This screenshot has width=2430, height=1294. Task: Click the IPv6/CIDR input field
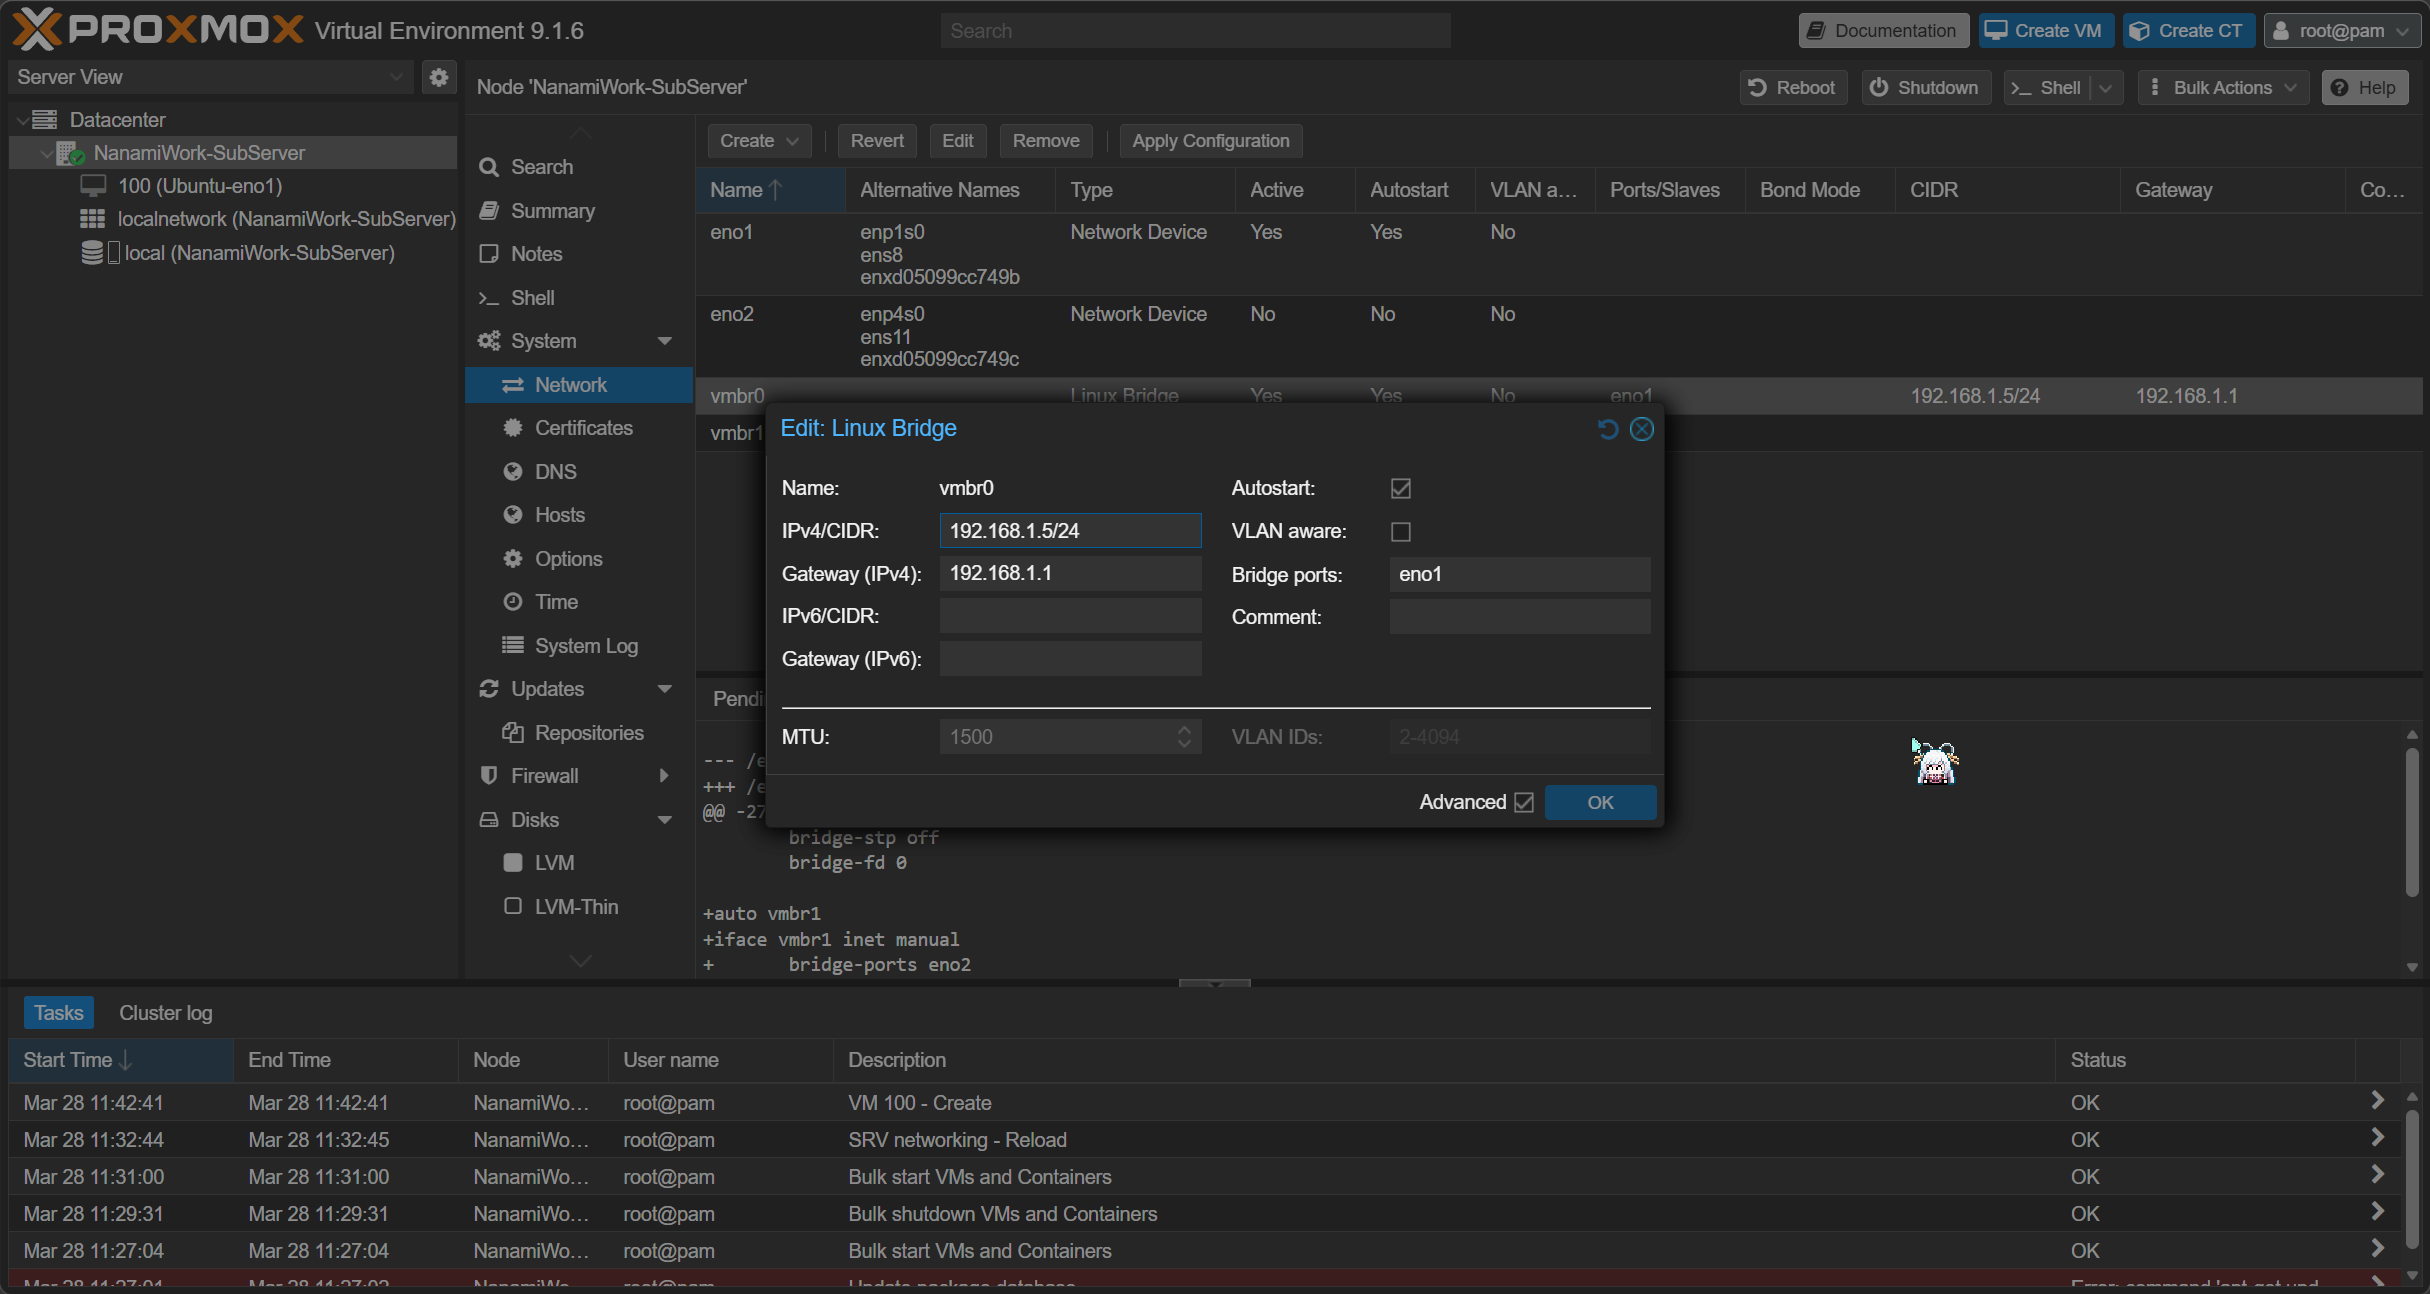(1070, 616)
